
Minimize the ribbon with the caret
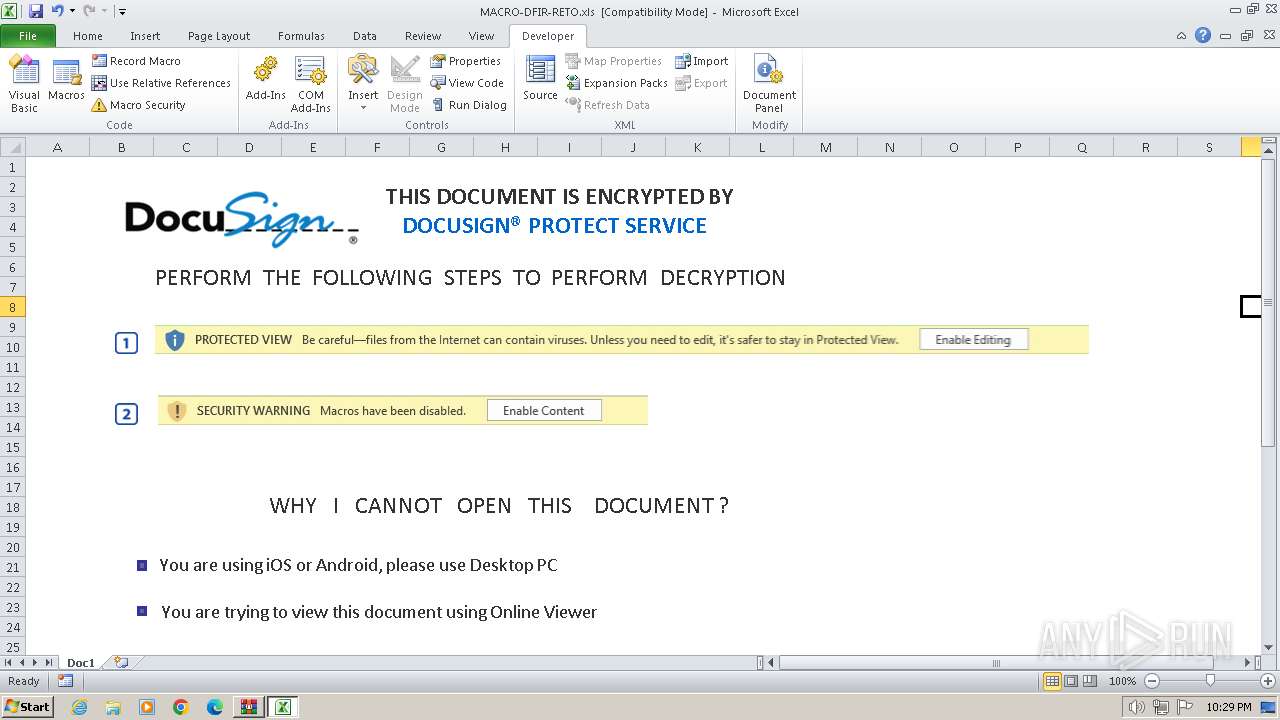click(1182, 35)
